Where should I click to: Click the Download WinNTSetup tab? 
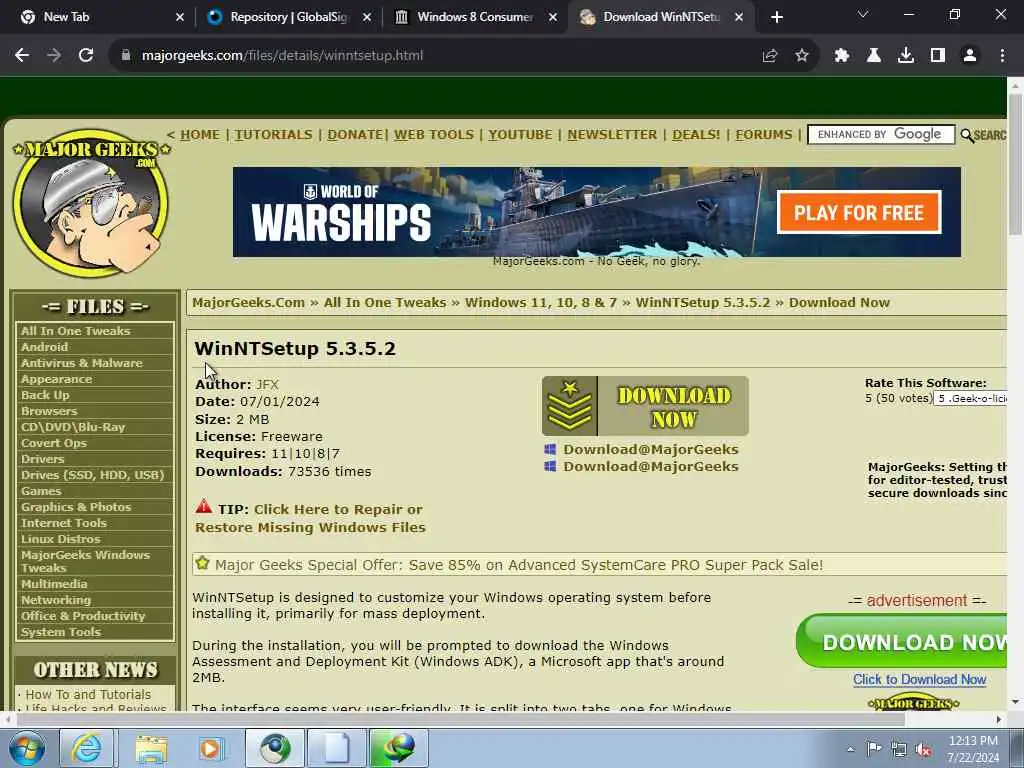[660, 18]
